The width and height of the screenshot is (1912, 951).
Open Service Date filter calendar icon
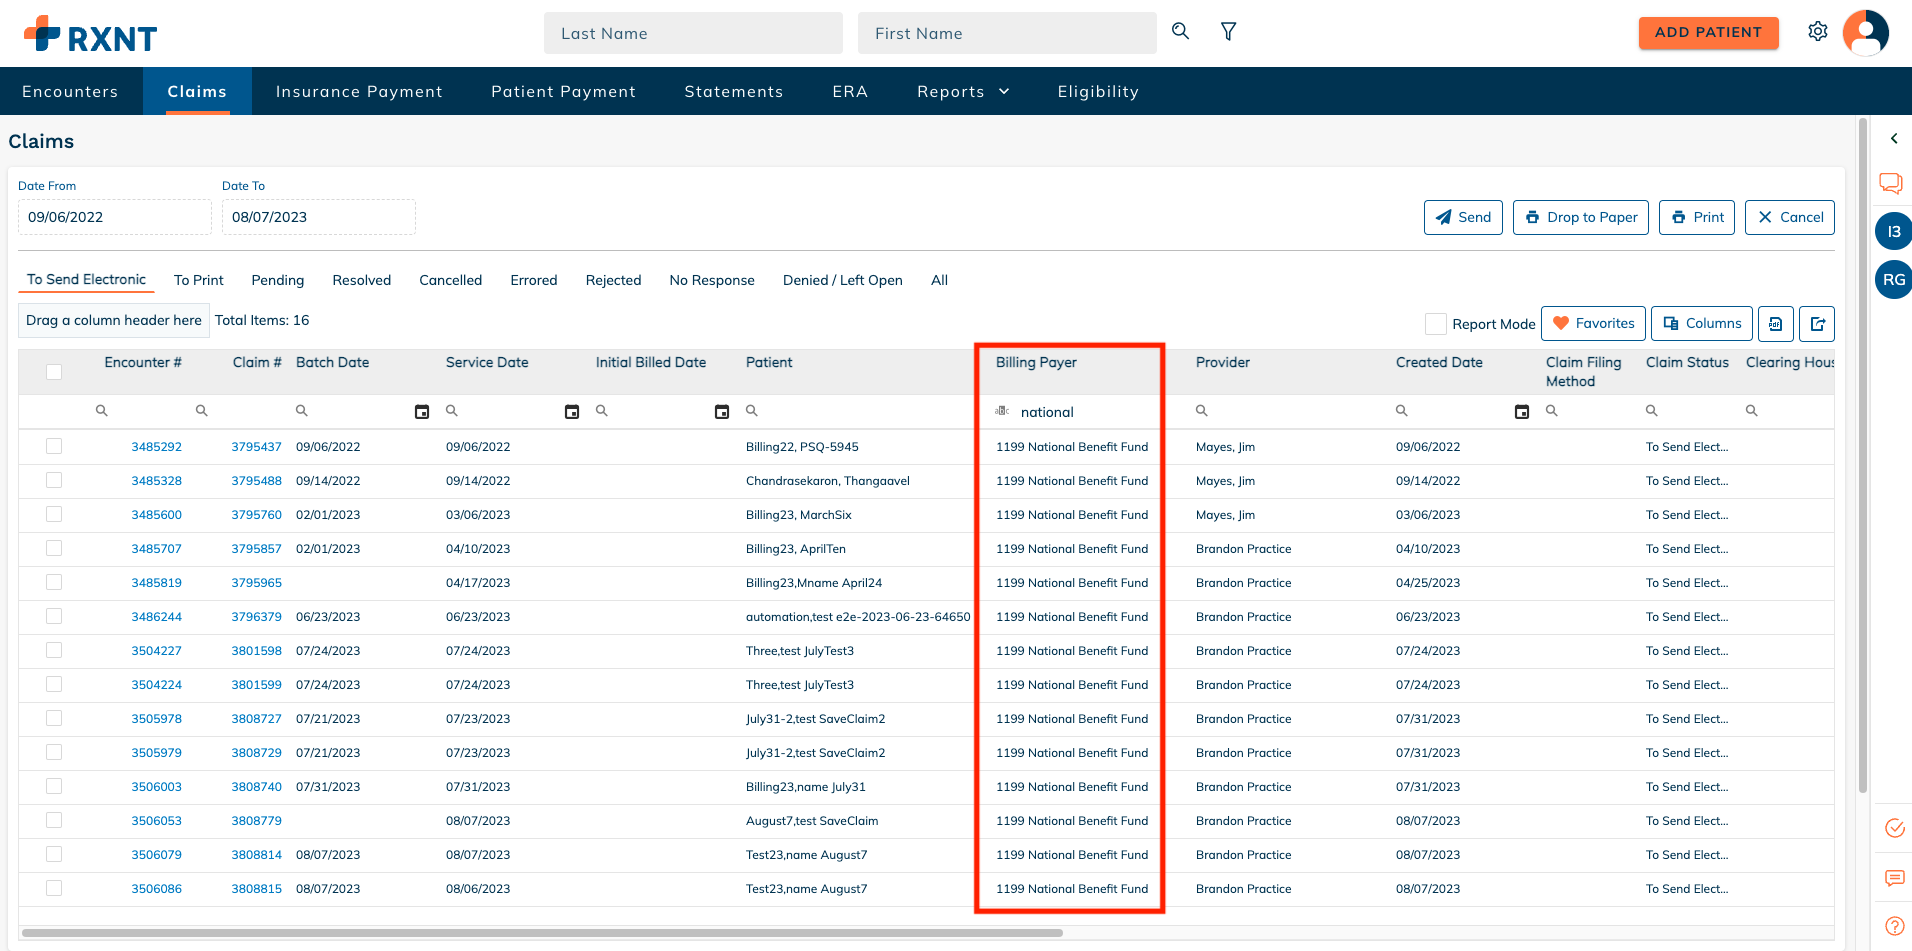click(572, 412)
